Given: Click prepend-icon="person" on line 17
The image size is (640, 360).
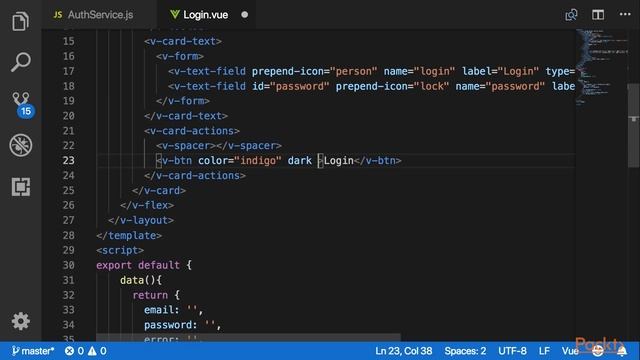Looking at the screenshot, I should [314, 71].
